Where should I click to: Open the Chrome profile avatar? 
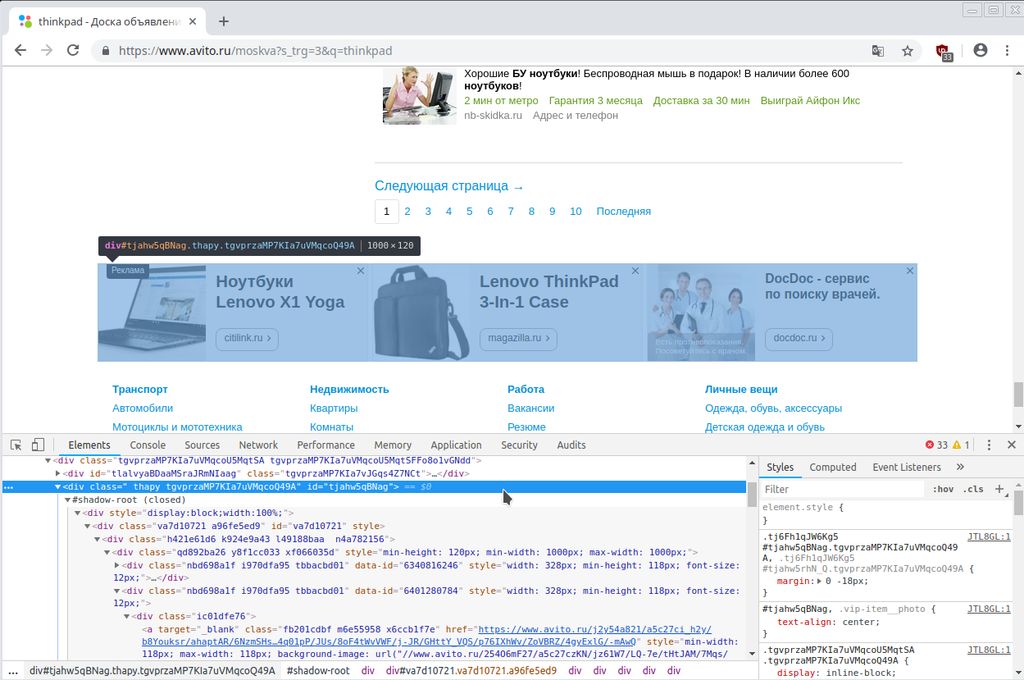coord(980,50)
